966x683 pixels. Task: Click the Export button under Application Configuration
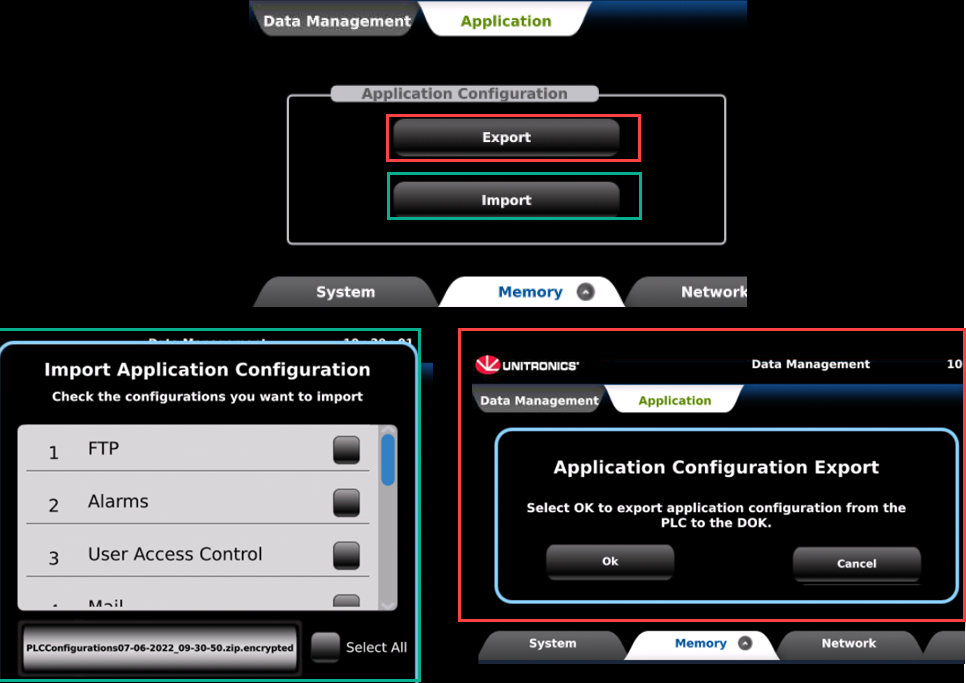pyautogui.click(x=506, y=137)
